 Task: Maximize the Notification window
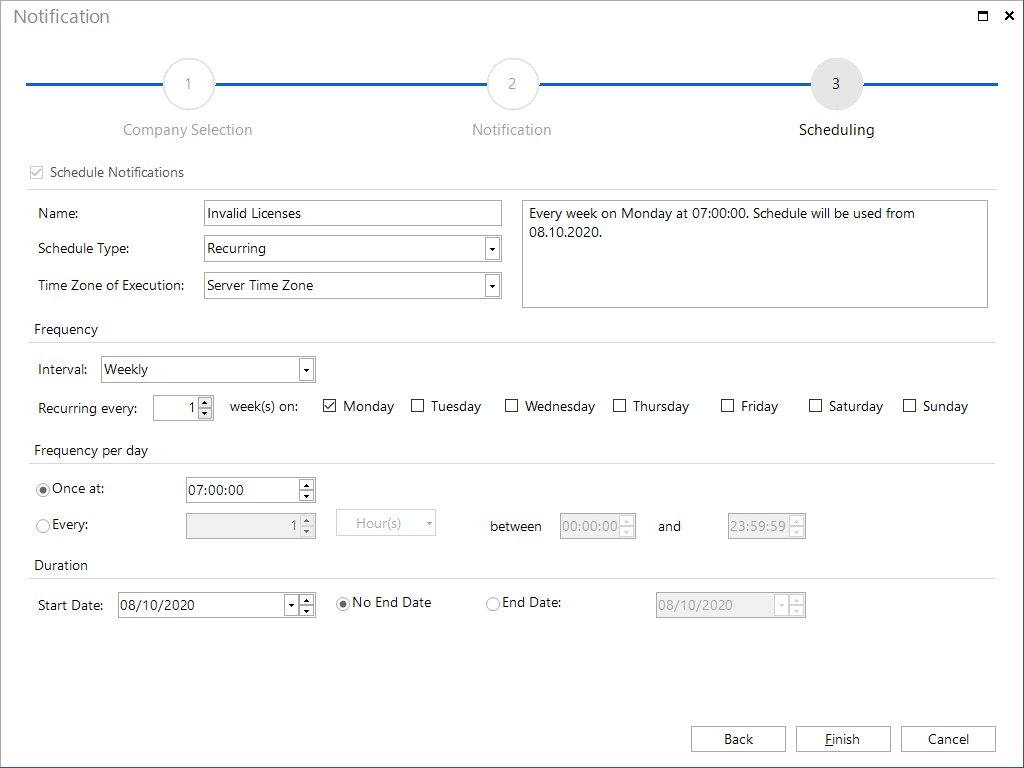click(x=983, y=16)
